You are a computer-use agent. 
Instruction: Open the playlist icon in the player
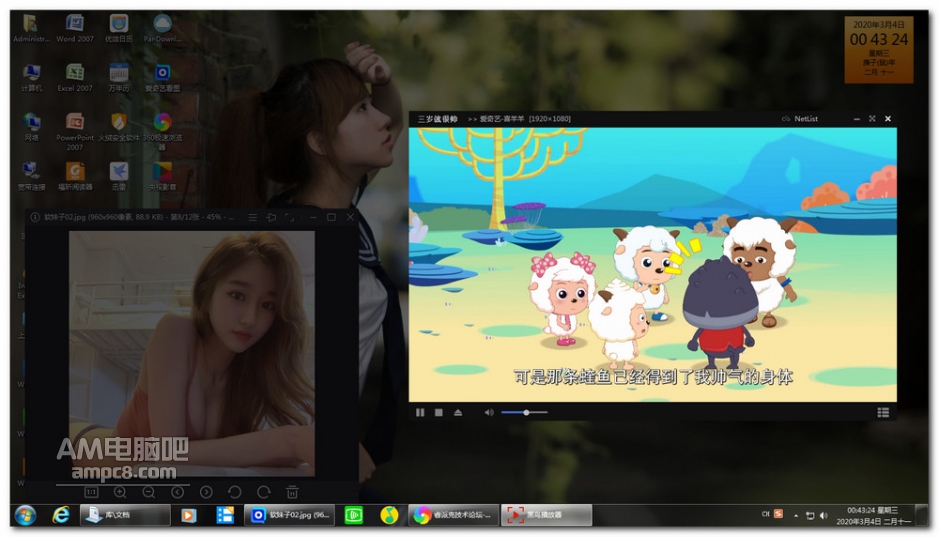click(x=883, y=412)
